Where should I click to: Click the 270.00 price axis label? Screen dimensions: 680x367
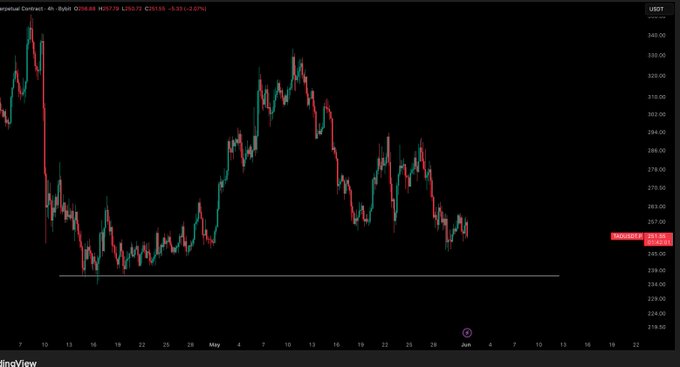coord(657,188)
